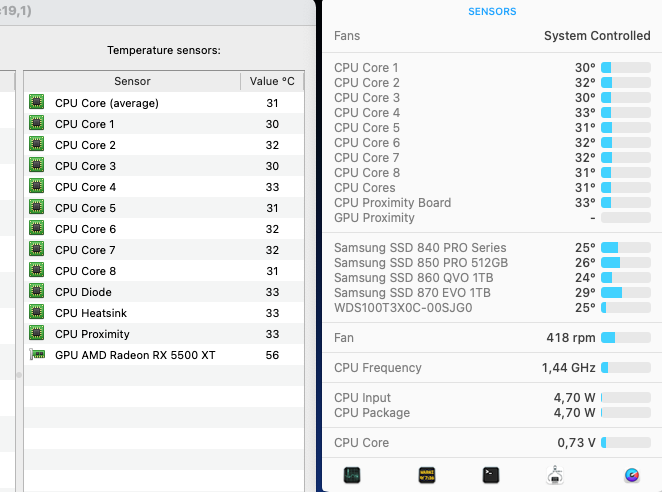Screen dimensions: 662x492
Task: Sort by the Value °C column header
Action: tap(272, 81)
